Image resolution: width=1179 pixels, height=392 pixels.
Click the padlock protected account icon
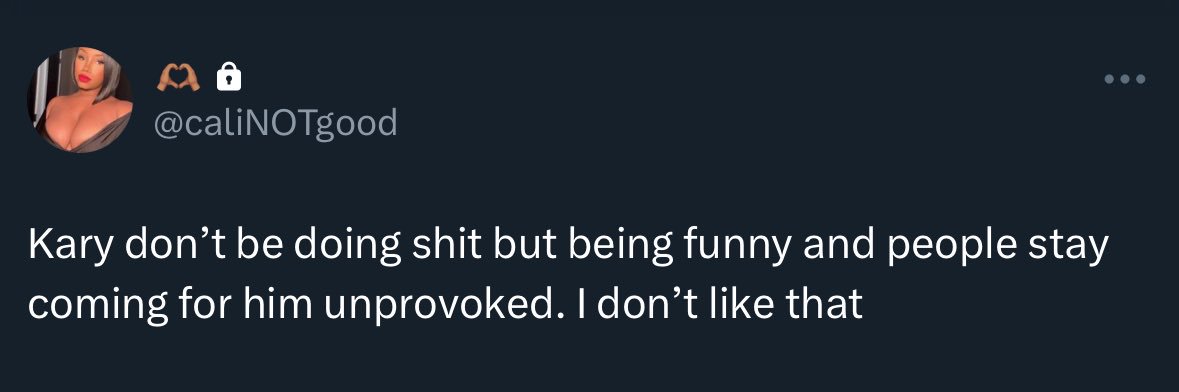click(x=229, y=77)
